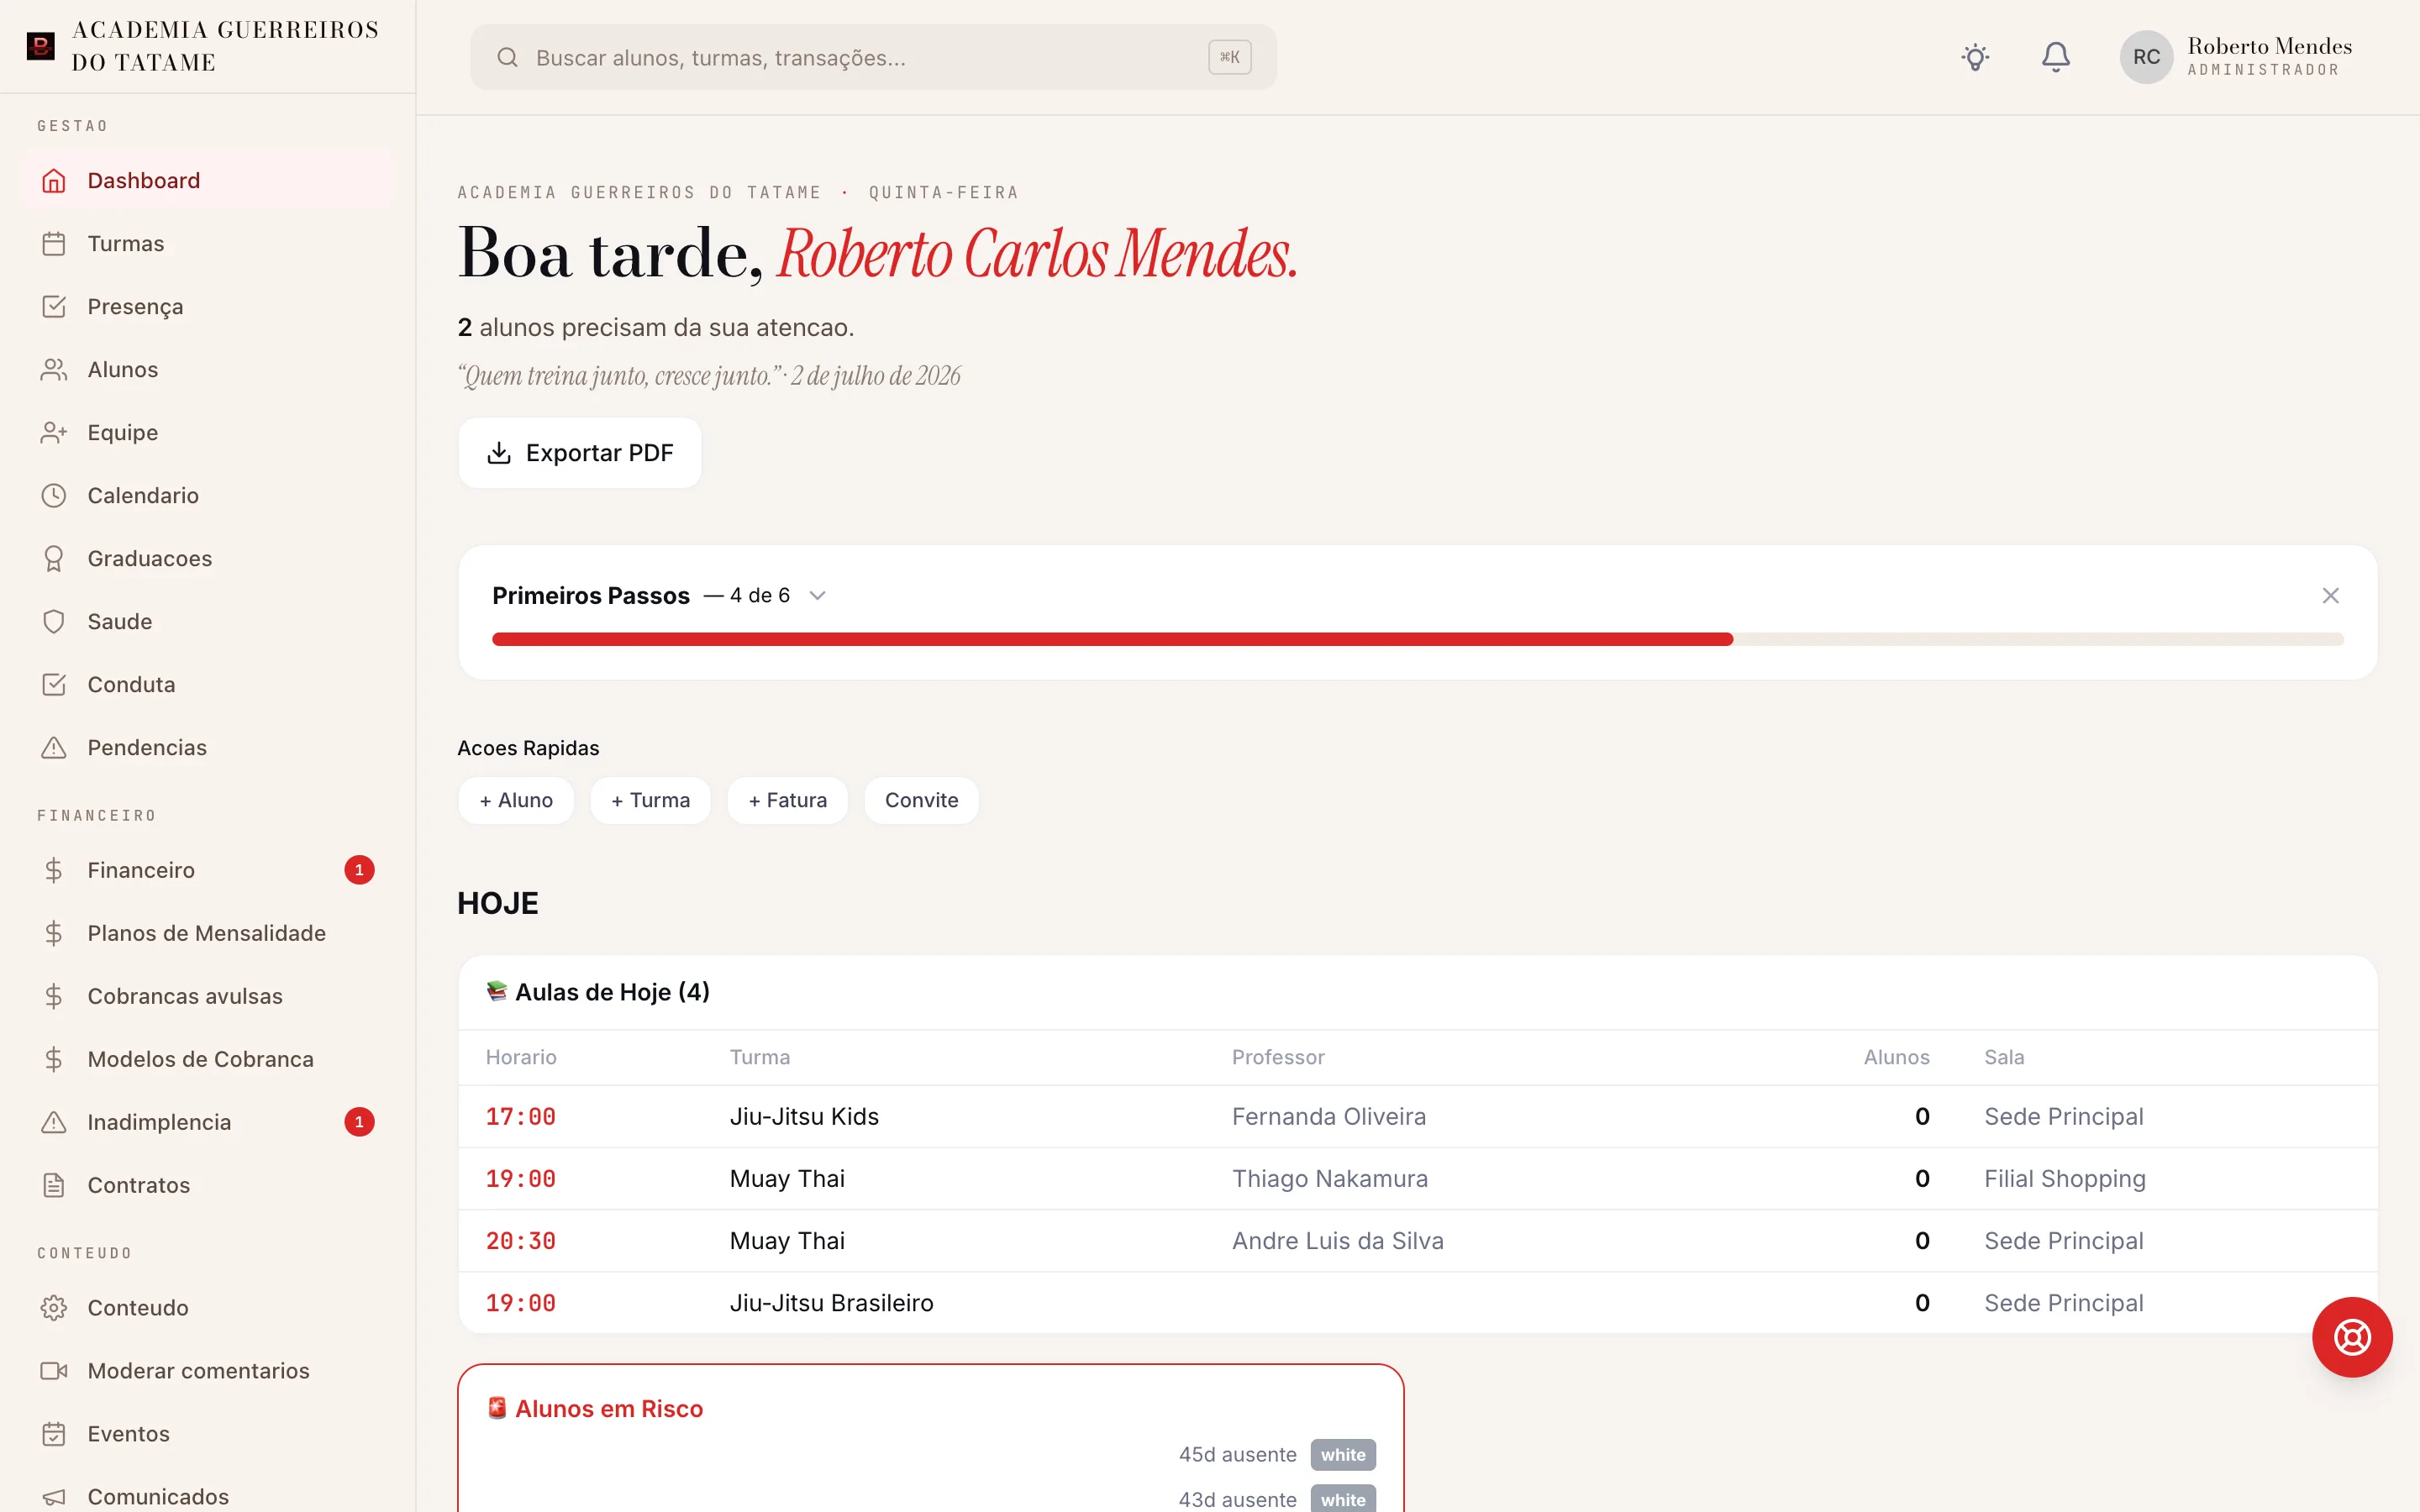The image size is (2420, 1512).
Task: Open Saude shield icon in sidebar
Action: (x=54, y=622)
